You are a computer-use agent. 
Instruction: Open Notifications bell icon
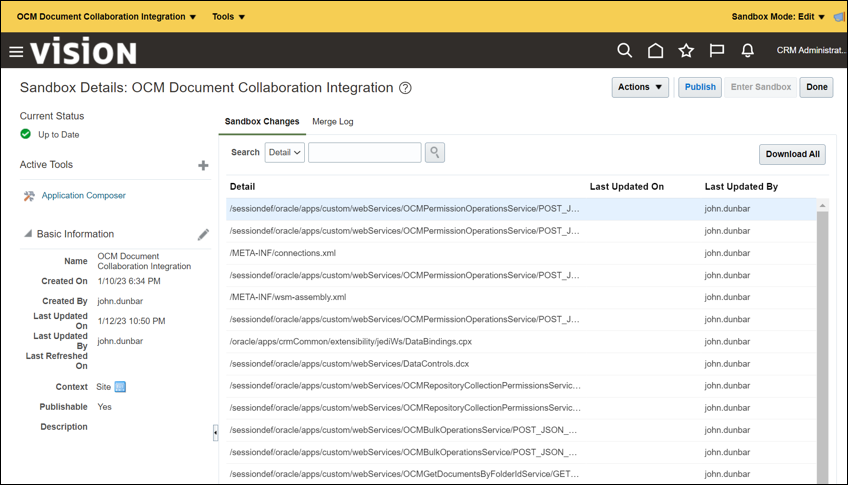tap(747, 51)
